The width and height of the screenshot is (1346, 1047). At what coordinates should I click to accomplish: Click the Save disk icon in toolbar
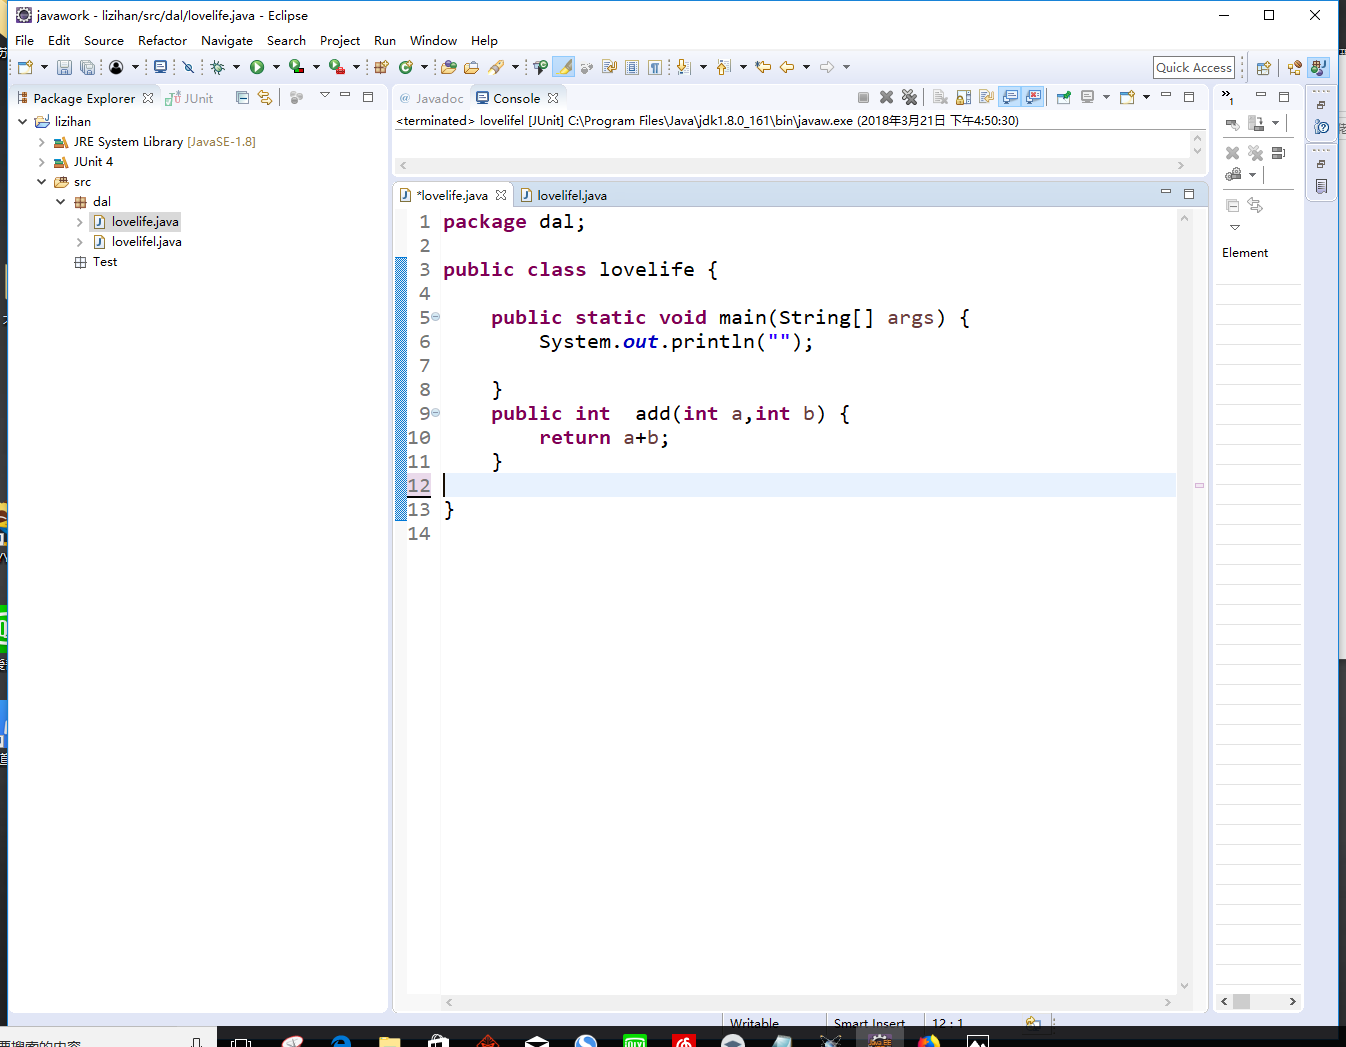(x=64, y=67)
